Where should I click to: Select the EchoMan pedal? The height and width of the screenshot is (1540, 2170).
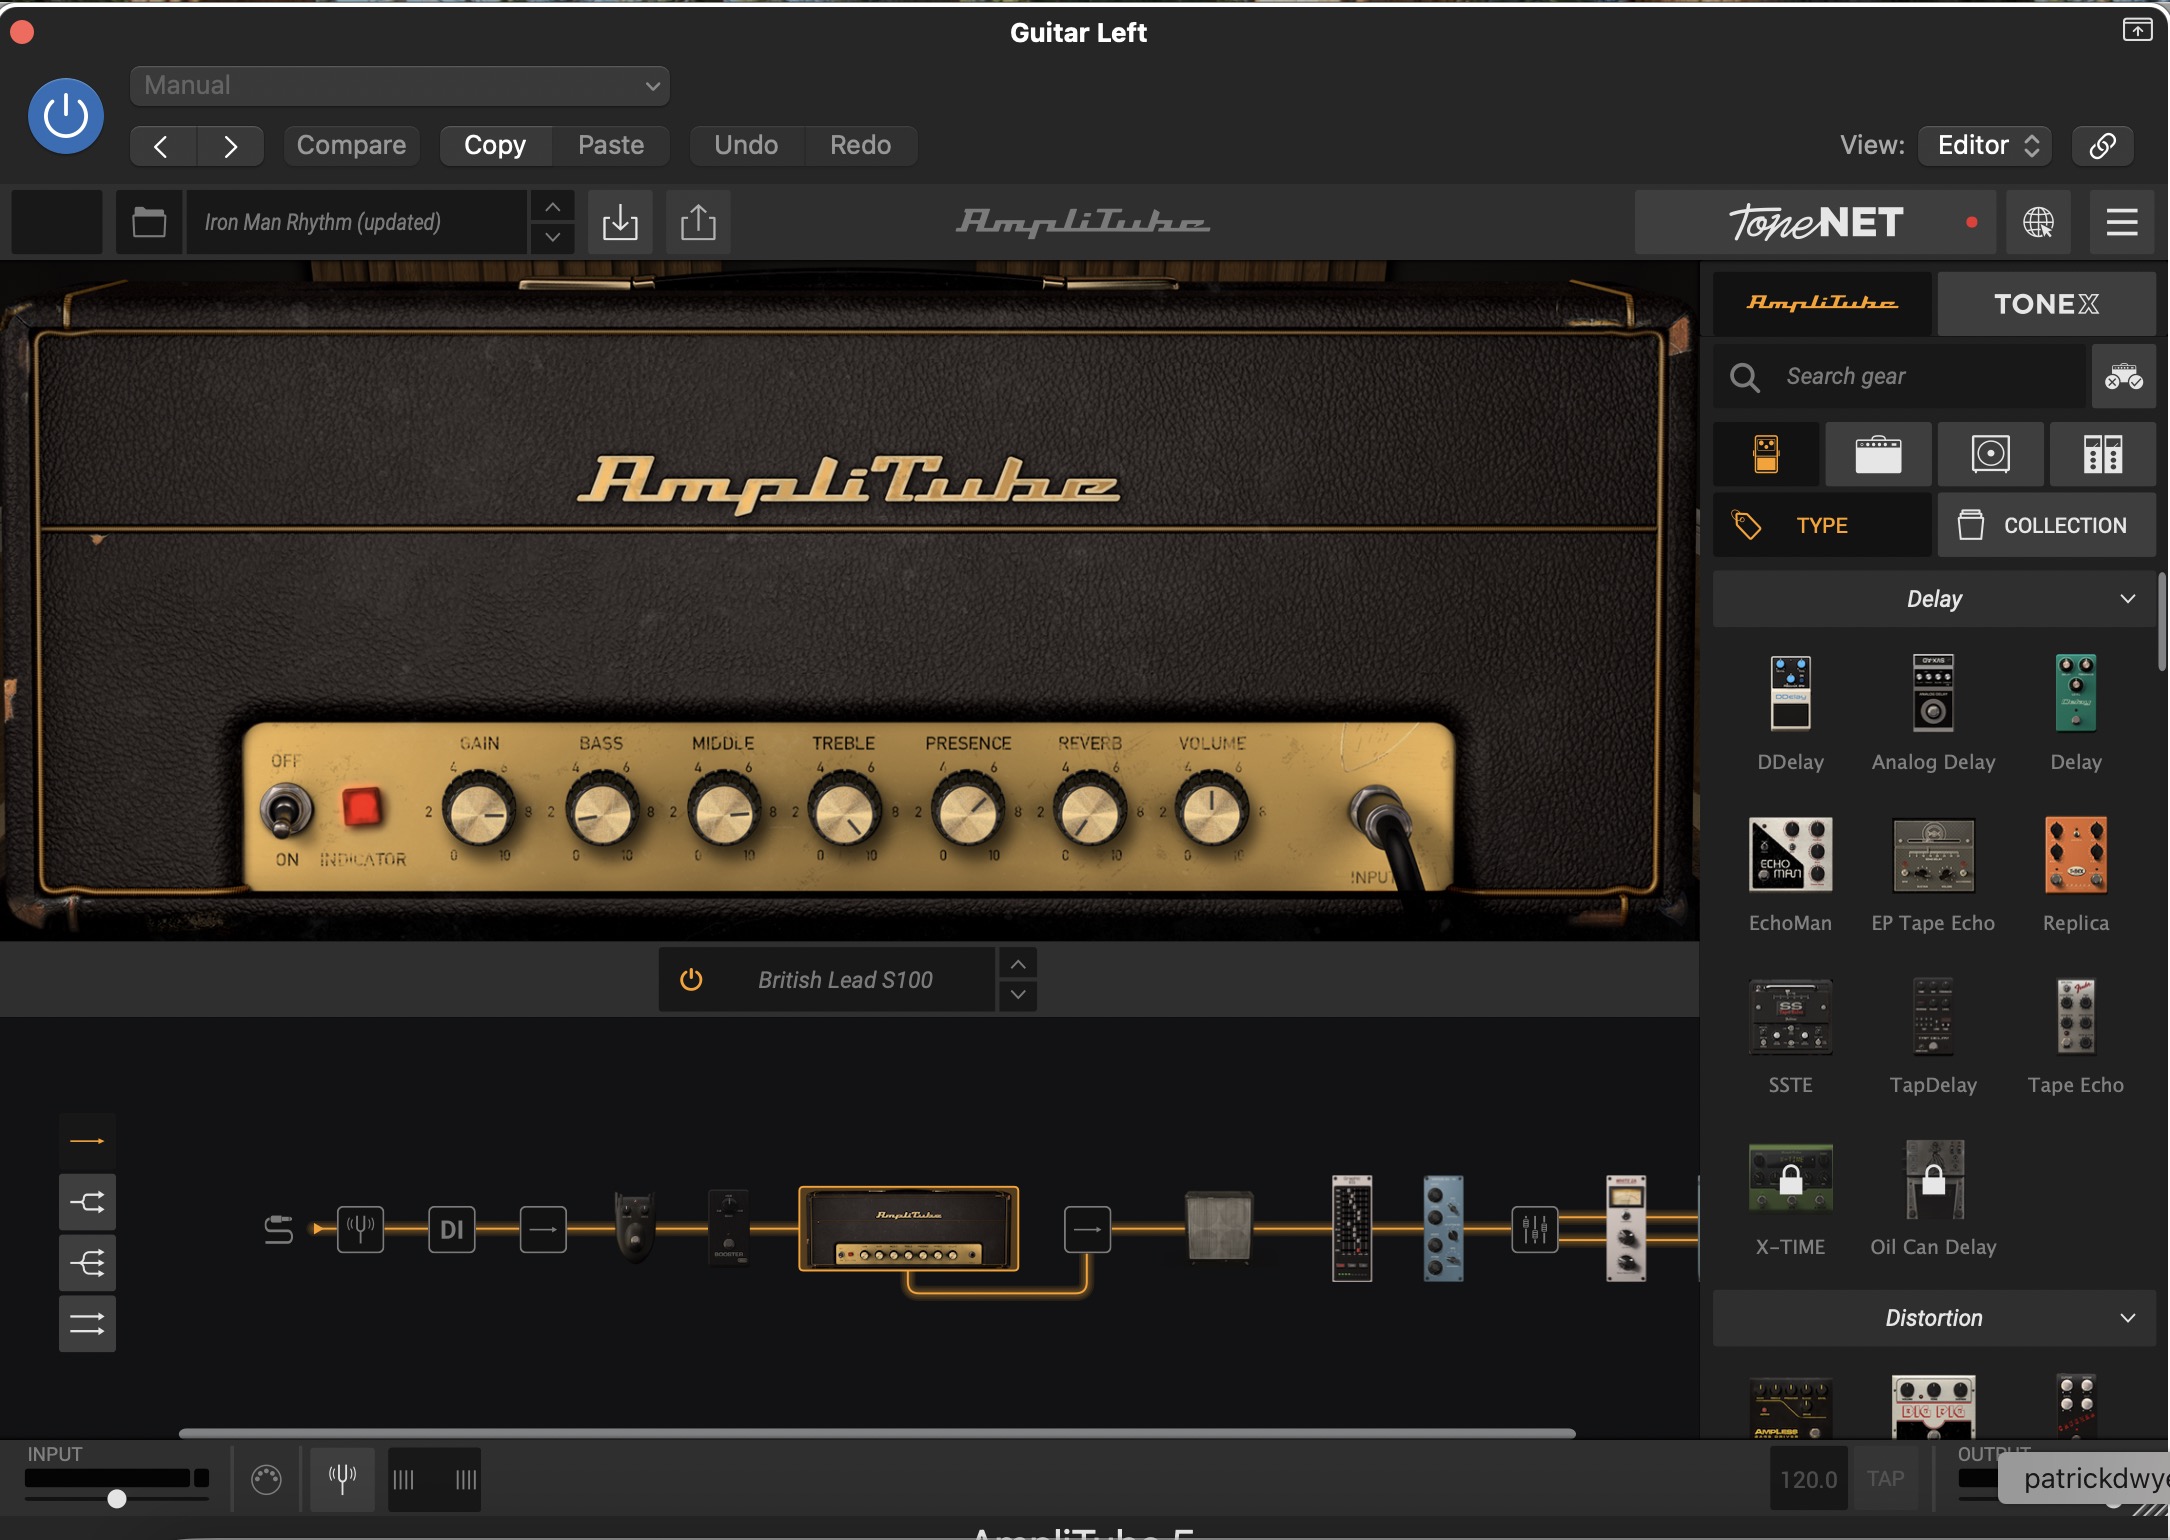[x=1790, y=854]
